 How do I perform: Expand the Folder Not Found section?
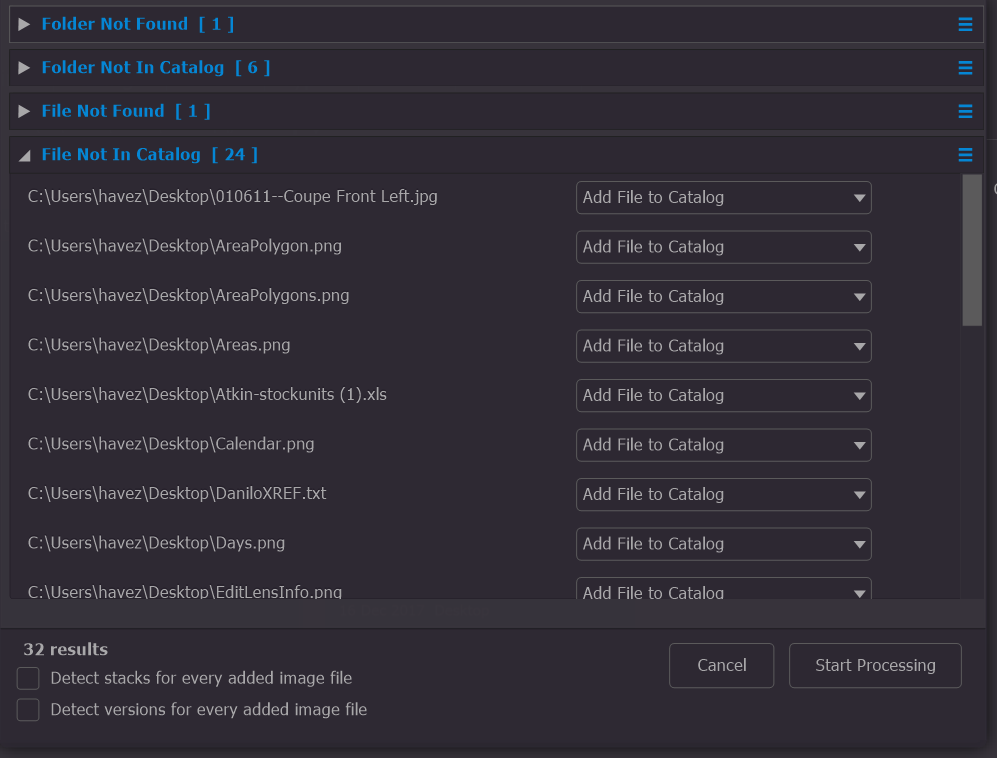(x=24, y=24)
